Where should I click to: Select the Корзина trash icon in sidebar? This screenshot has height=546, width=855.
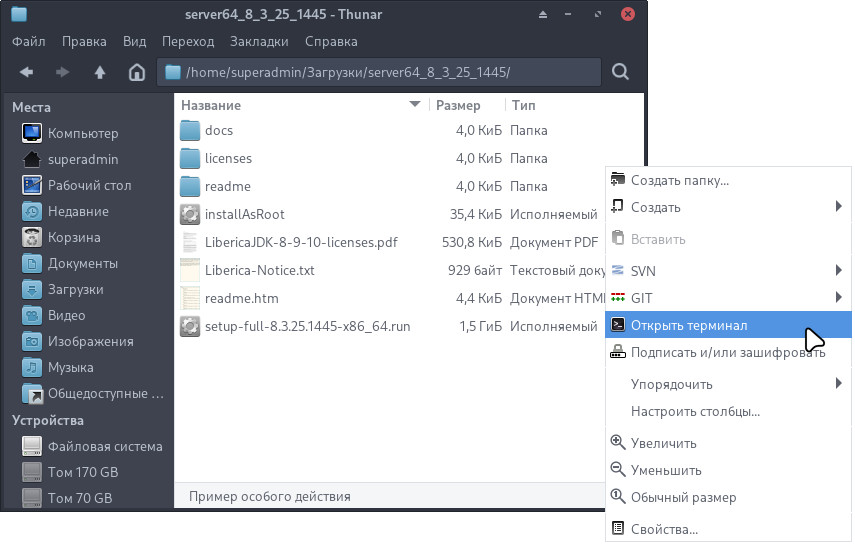tap(32, 238)
